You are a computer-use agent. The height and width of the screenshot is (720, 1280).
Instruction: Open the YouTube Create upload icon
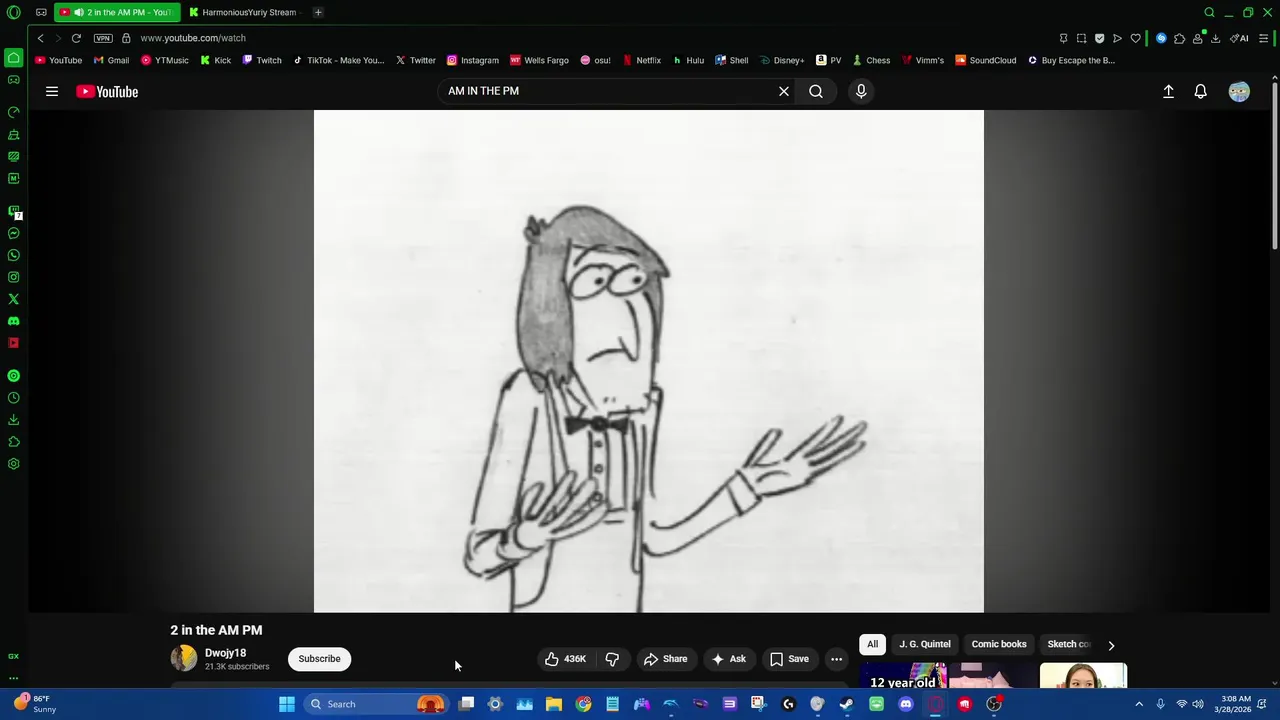[x=1168, y=91]
